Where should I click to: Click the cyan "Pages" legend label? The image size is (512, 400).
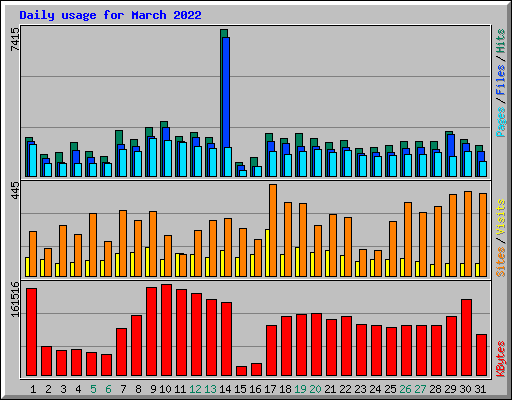(x=501, y=122)
